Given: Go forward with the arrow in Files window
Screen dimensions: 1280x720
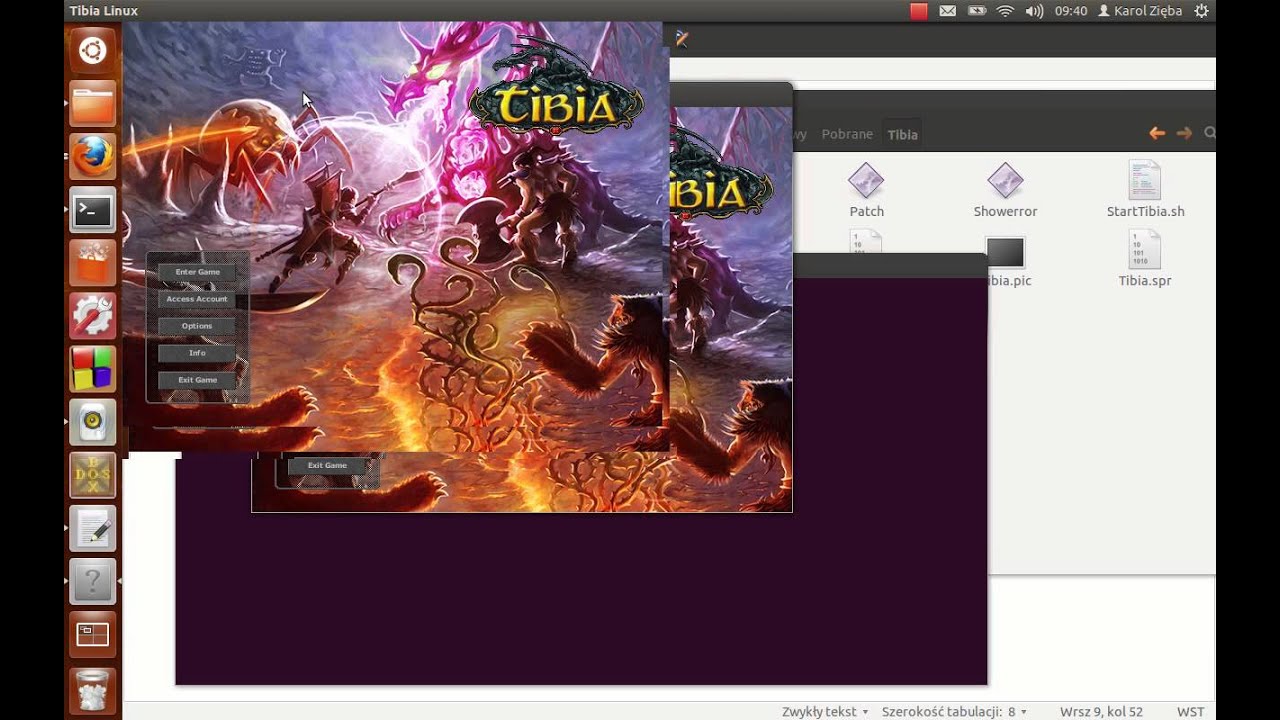Looking at the screenshot, I should tap(1184, 133).
